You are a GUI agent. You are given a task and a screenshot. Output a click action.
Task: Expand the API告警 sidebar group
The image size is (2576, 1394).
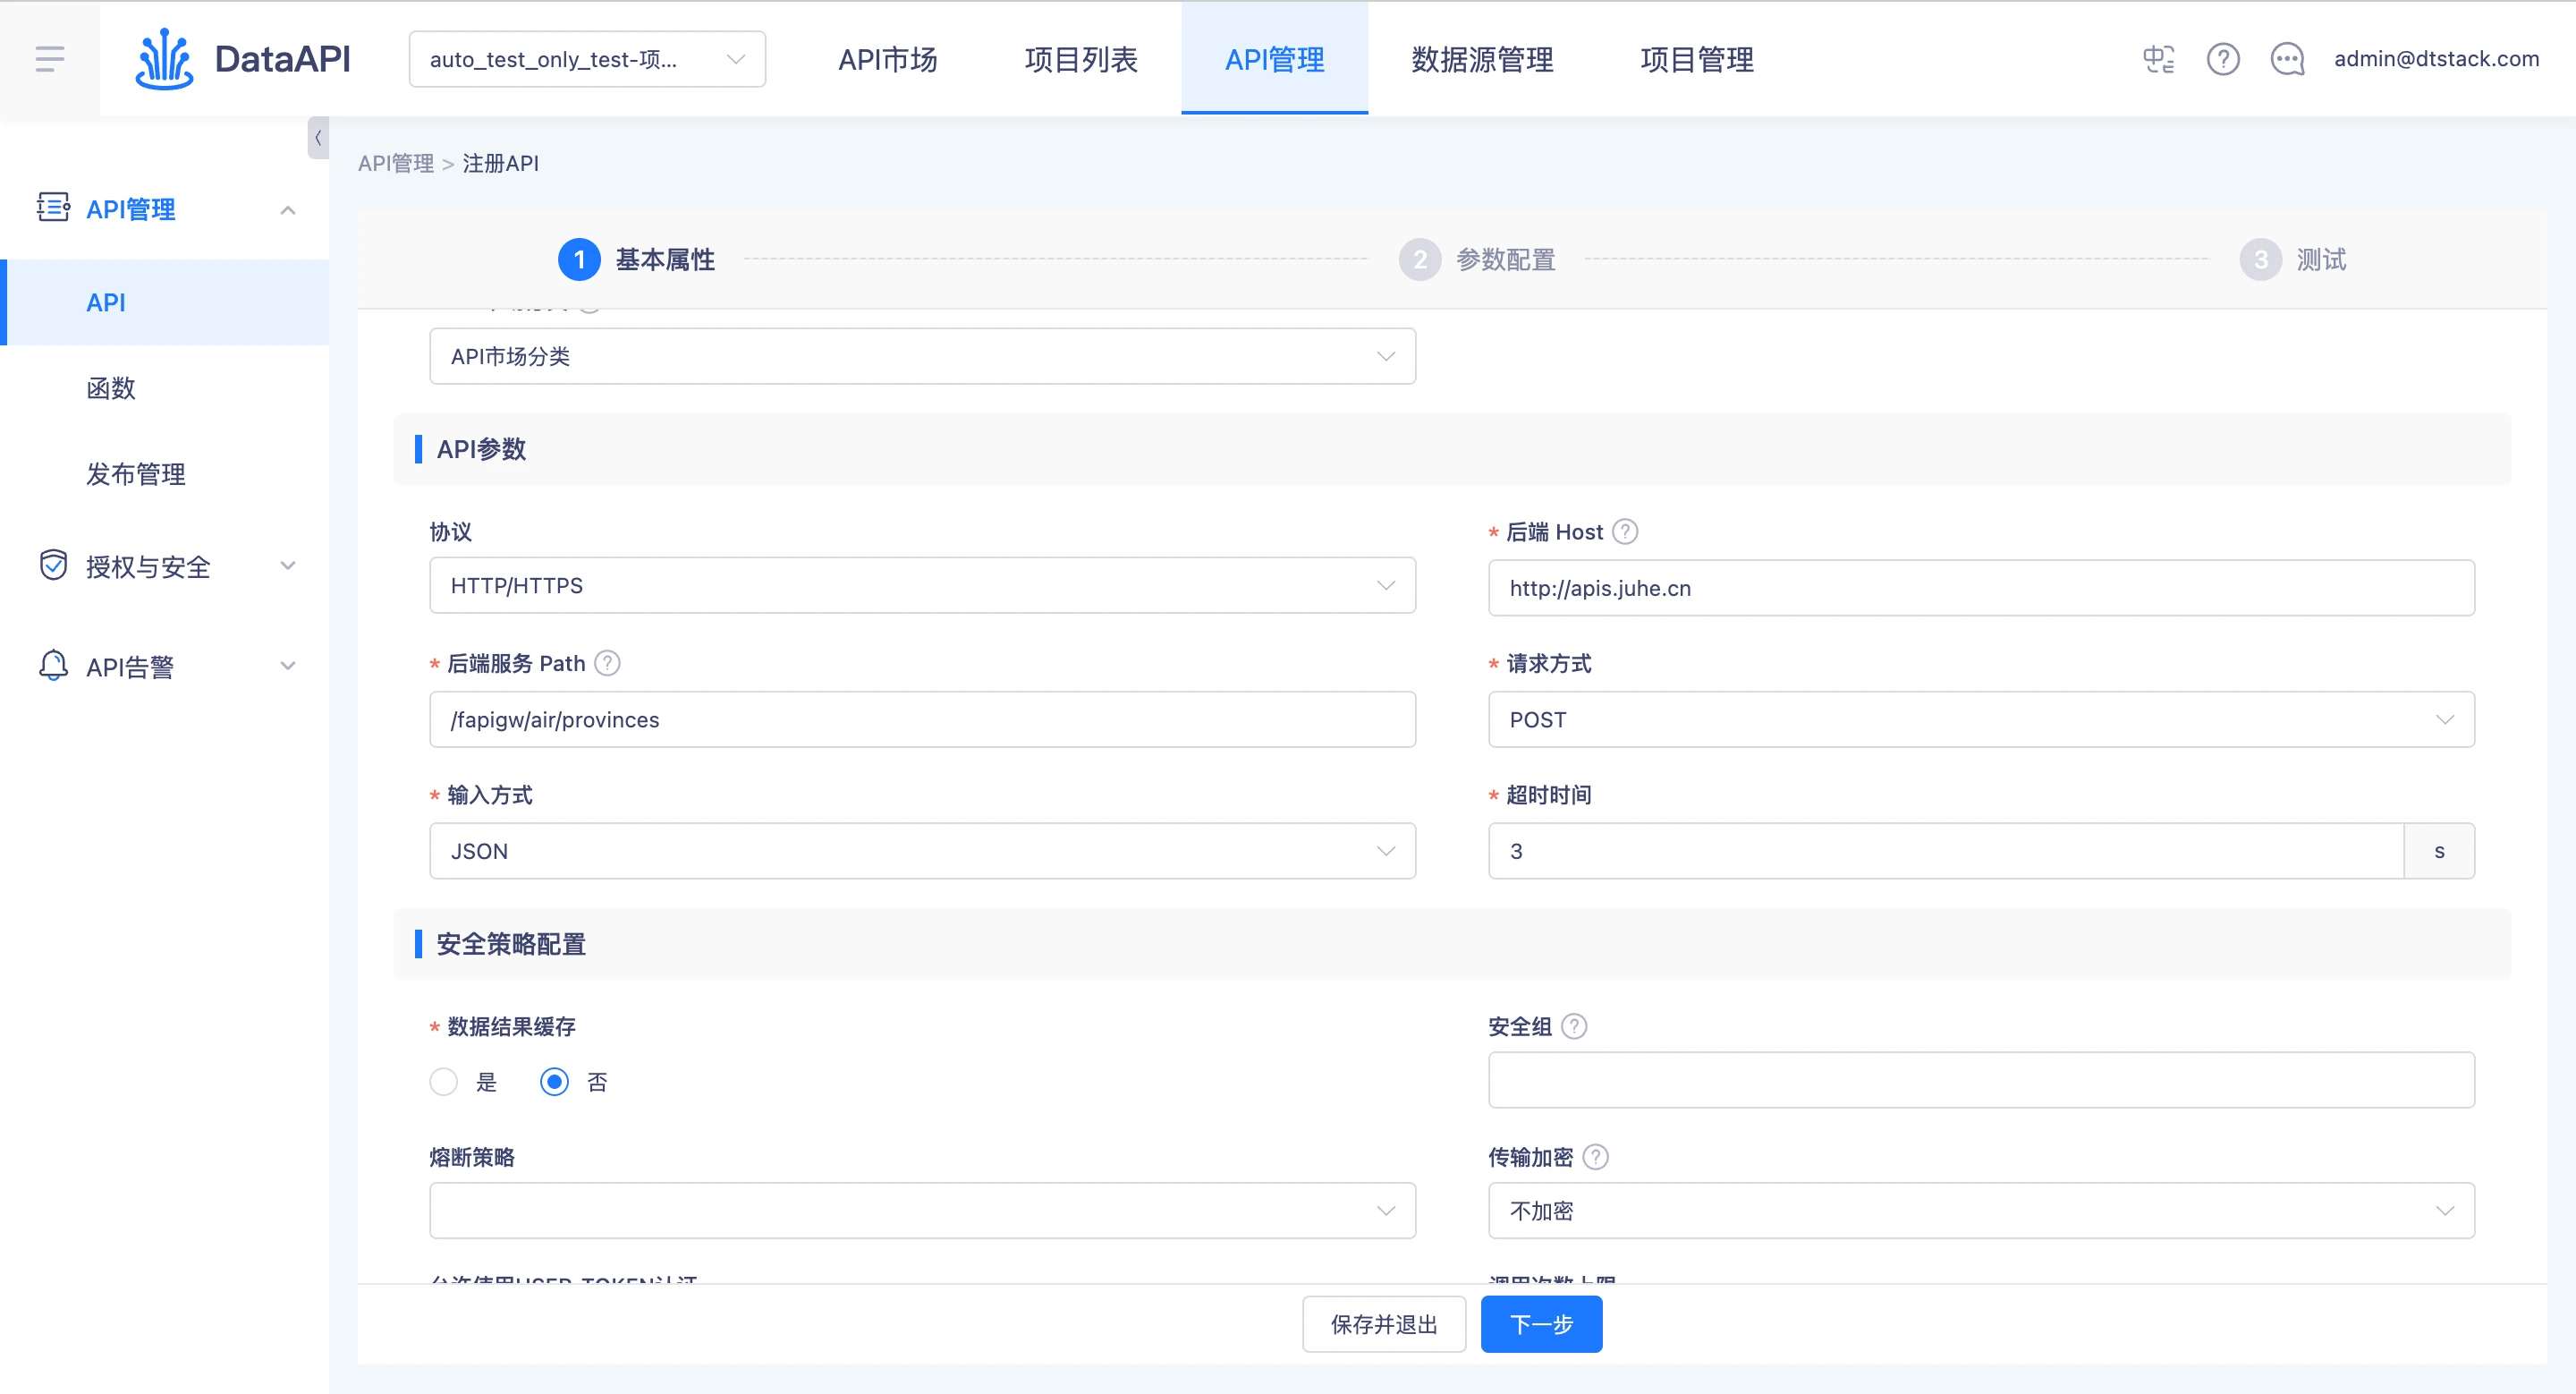[288, 666]
